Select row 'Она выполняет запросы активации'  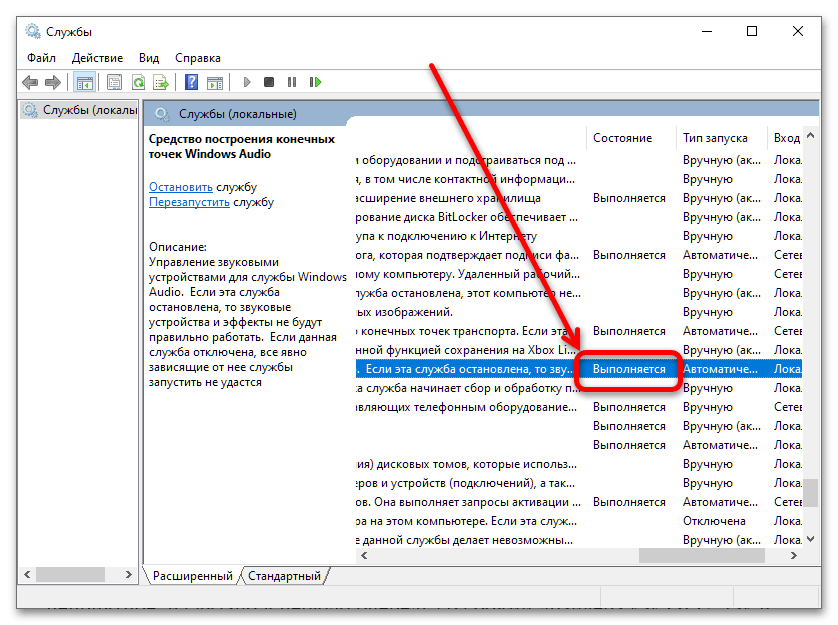pyautogui.click(x=579, y=502)
